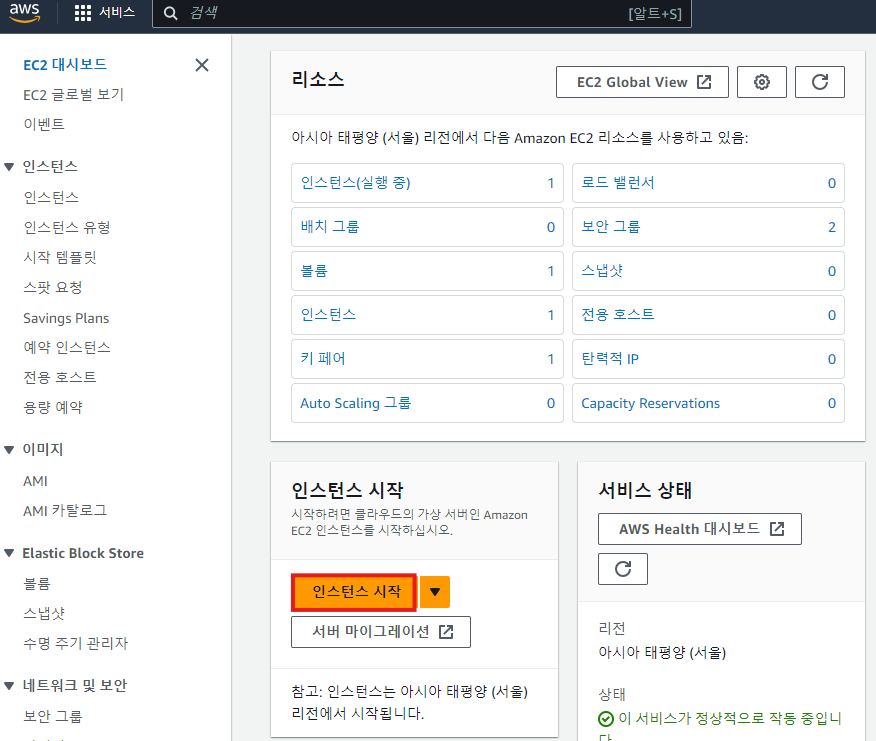Open resource settings gear icon
This screenshot has height=741, width=876.
pos(761,82)
